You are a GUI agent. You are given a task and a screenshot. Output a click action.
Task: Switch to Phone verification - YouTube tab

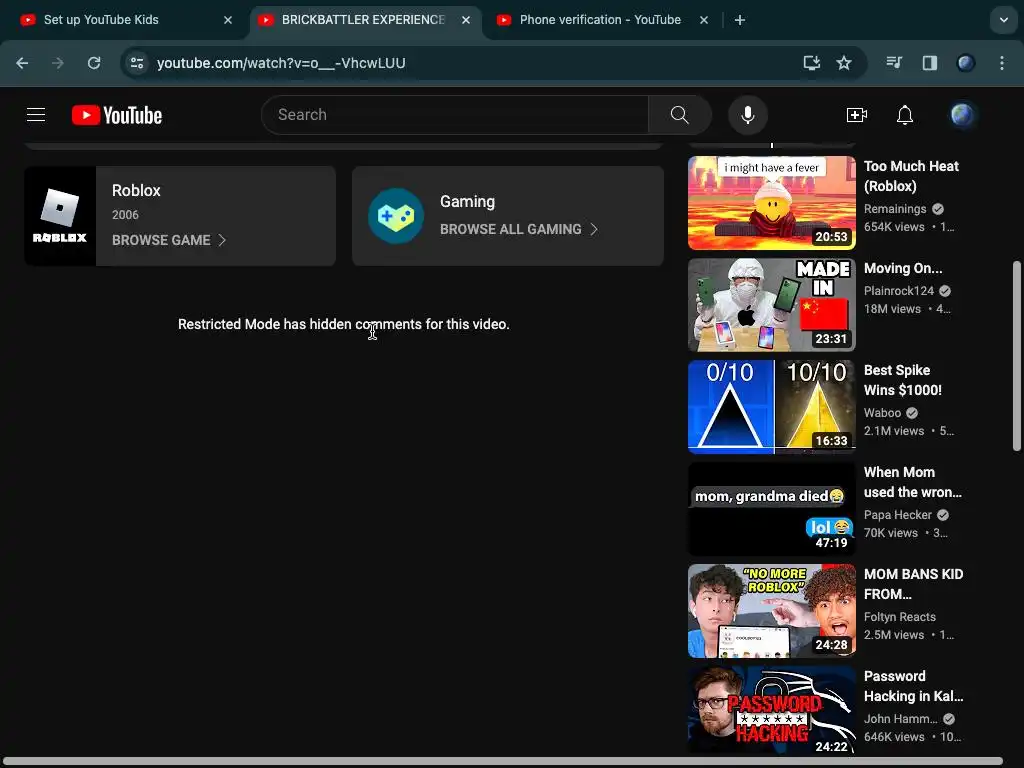coord(600,20)
